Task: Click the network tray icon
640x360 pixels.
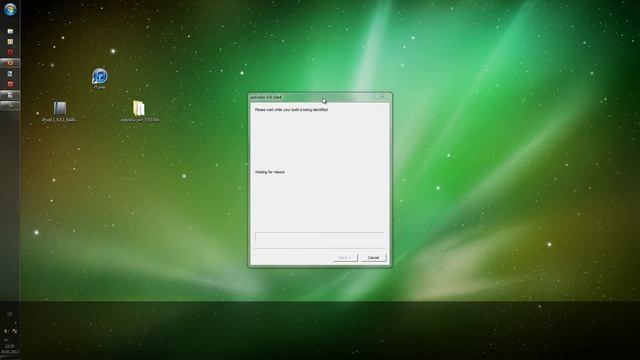Action: point(14,331)
